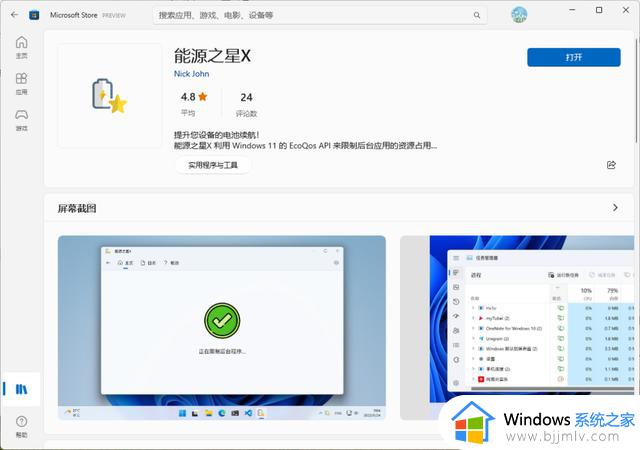Close the Microsoft Store window
640x450 pixels.
tap(626, 10)
